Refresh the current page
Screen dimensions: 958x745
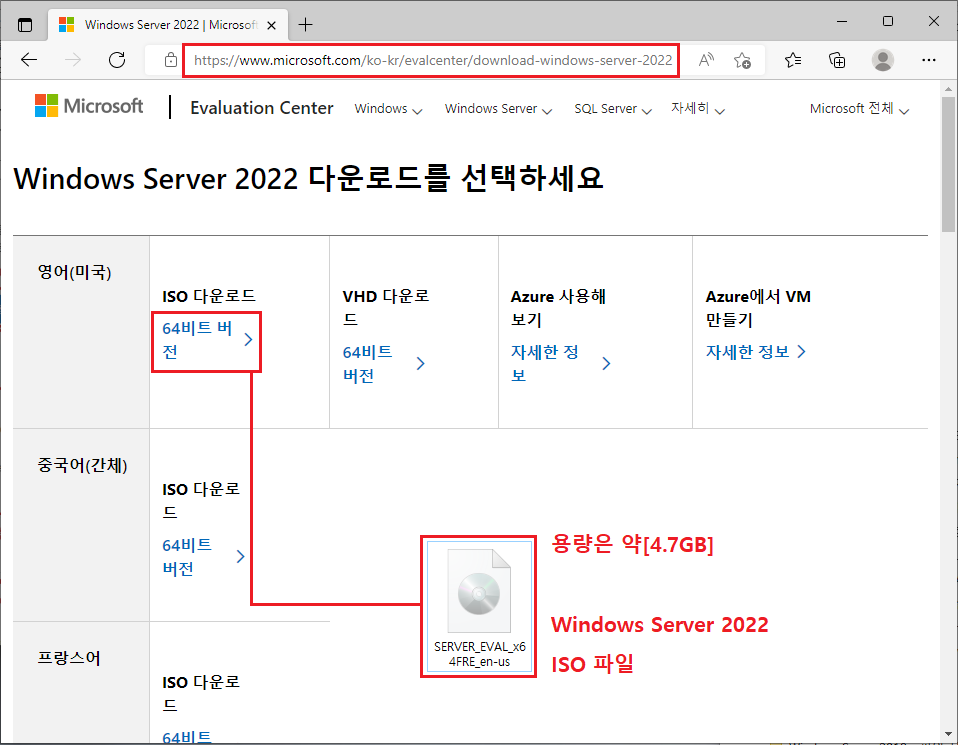tap(117, 60)
